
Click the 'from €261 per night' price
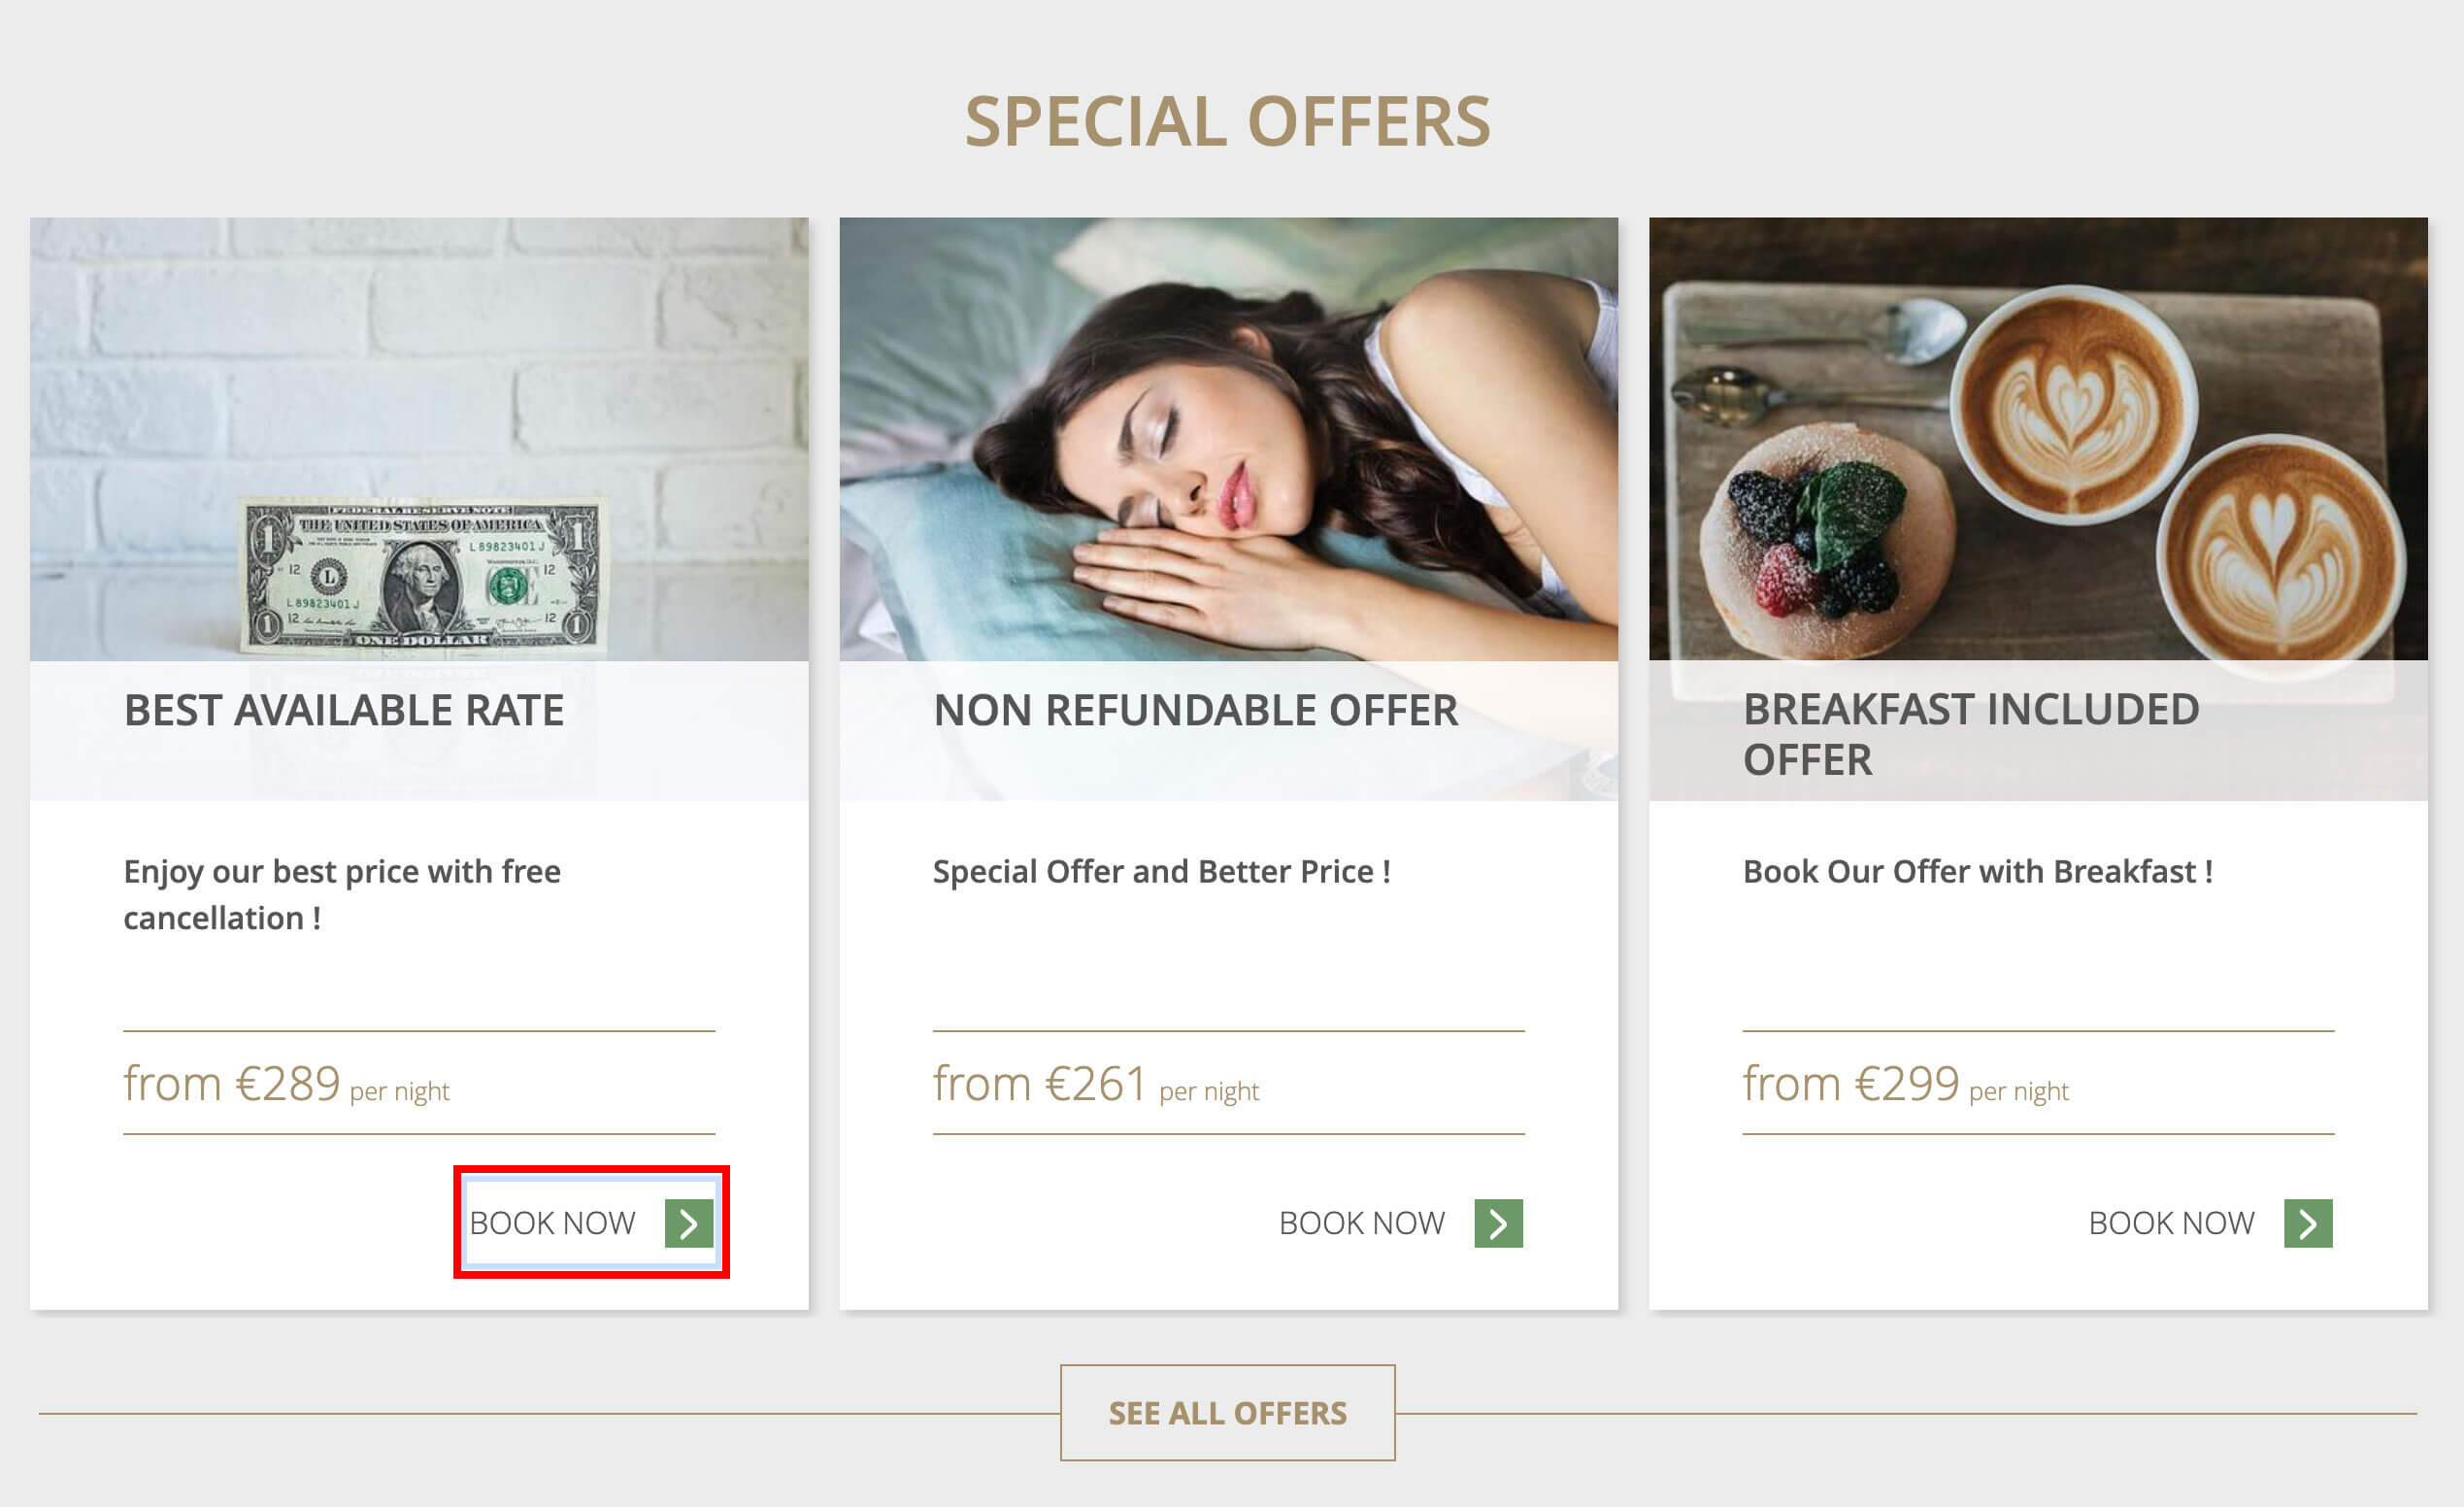1095,1084
